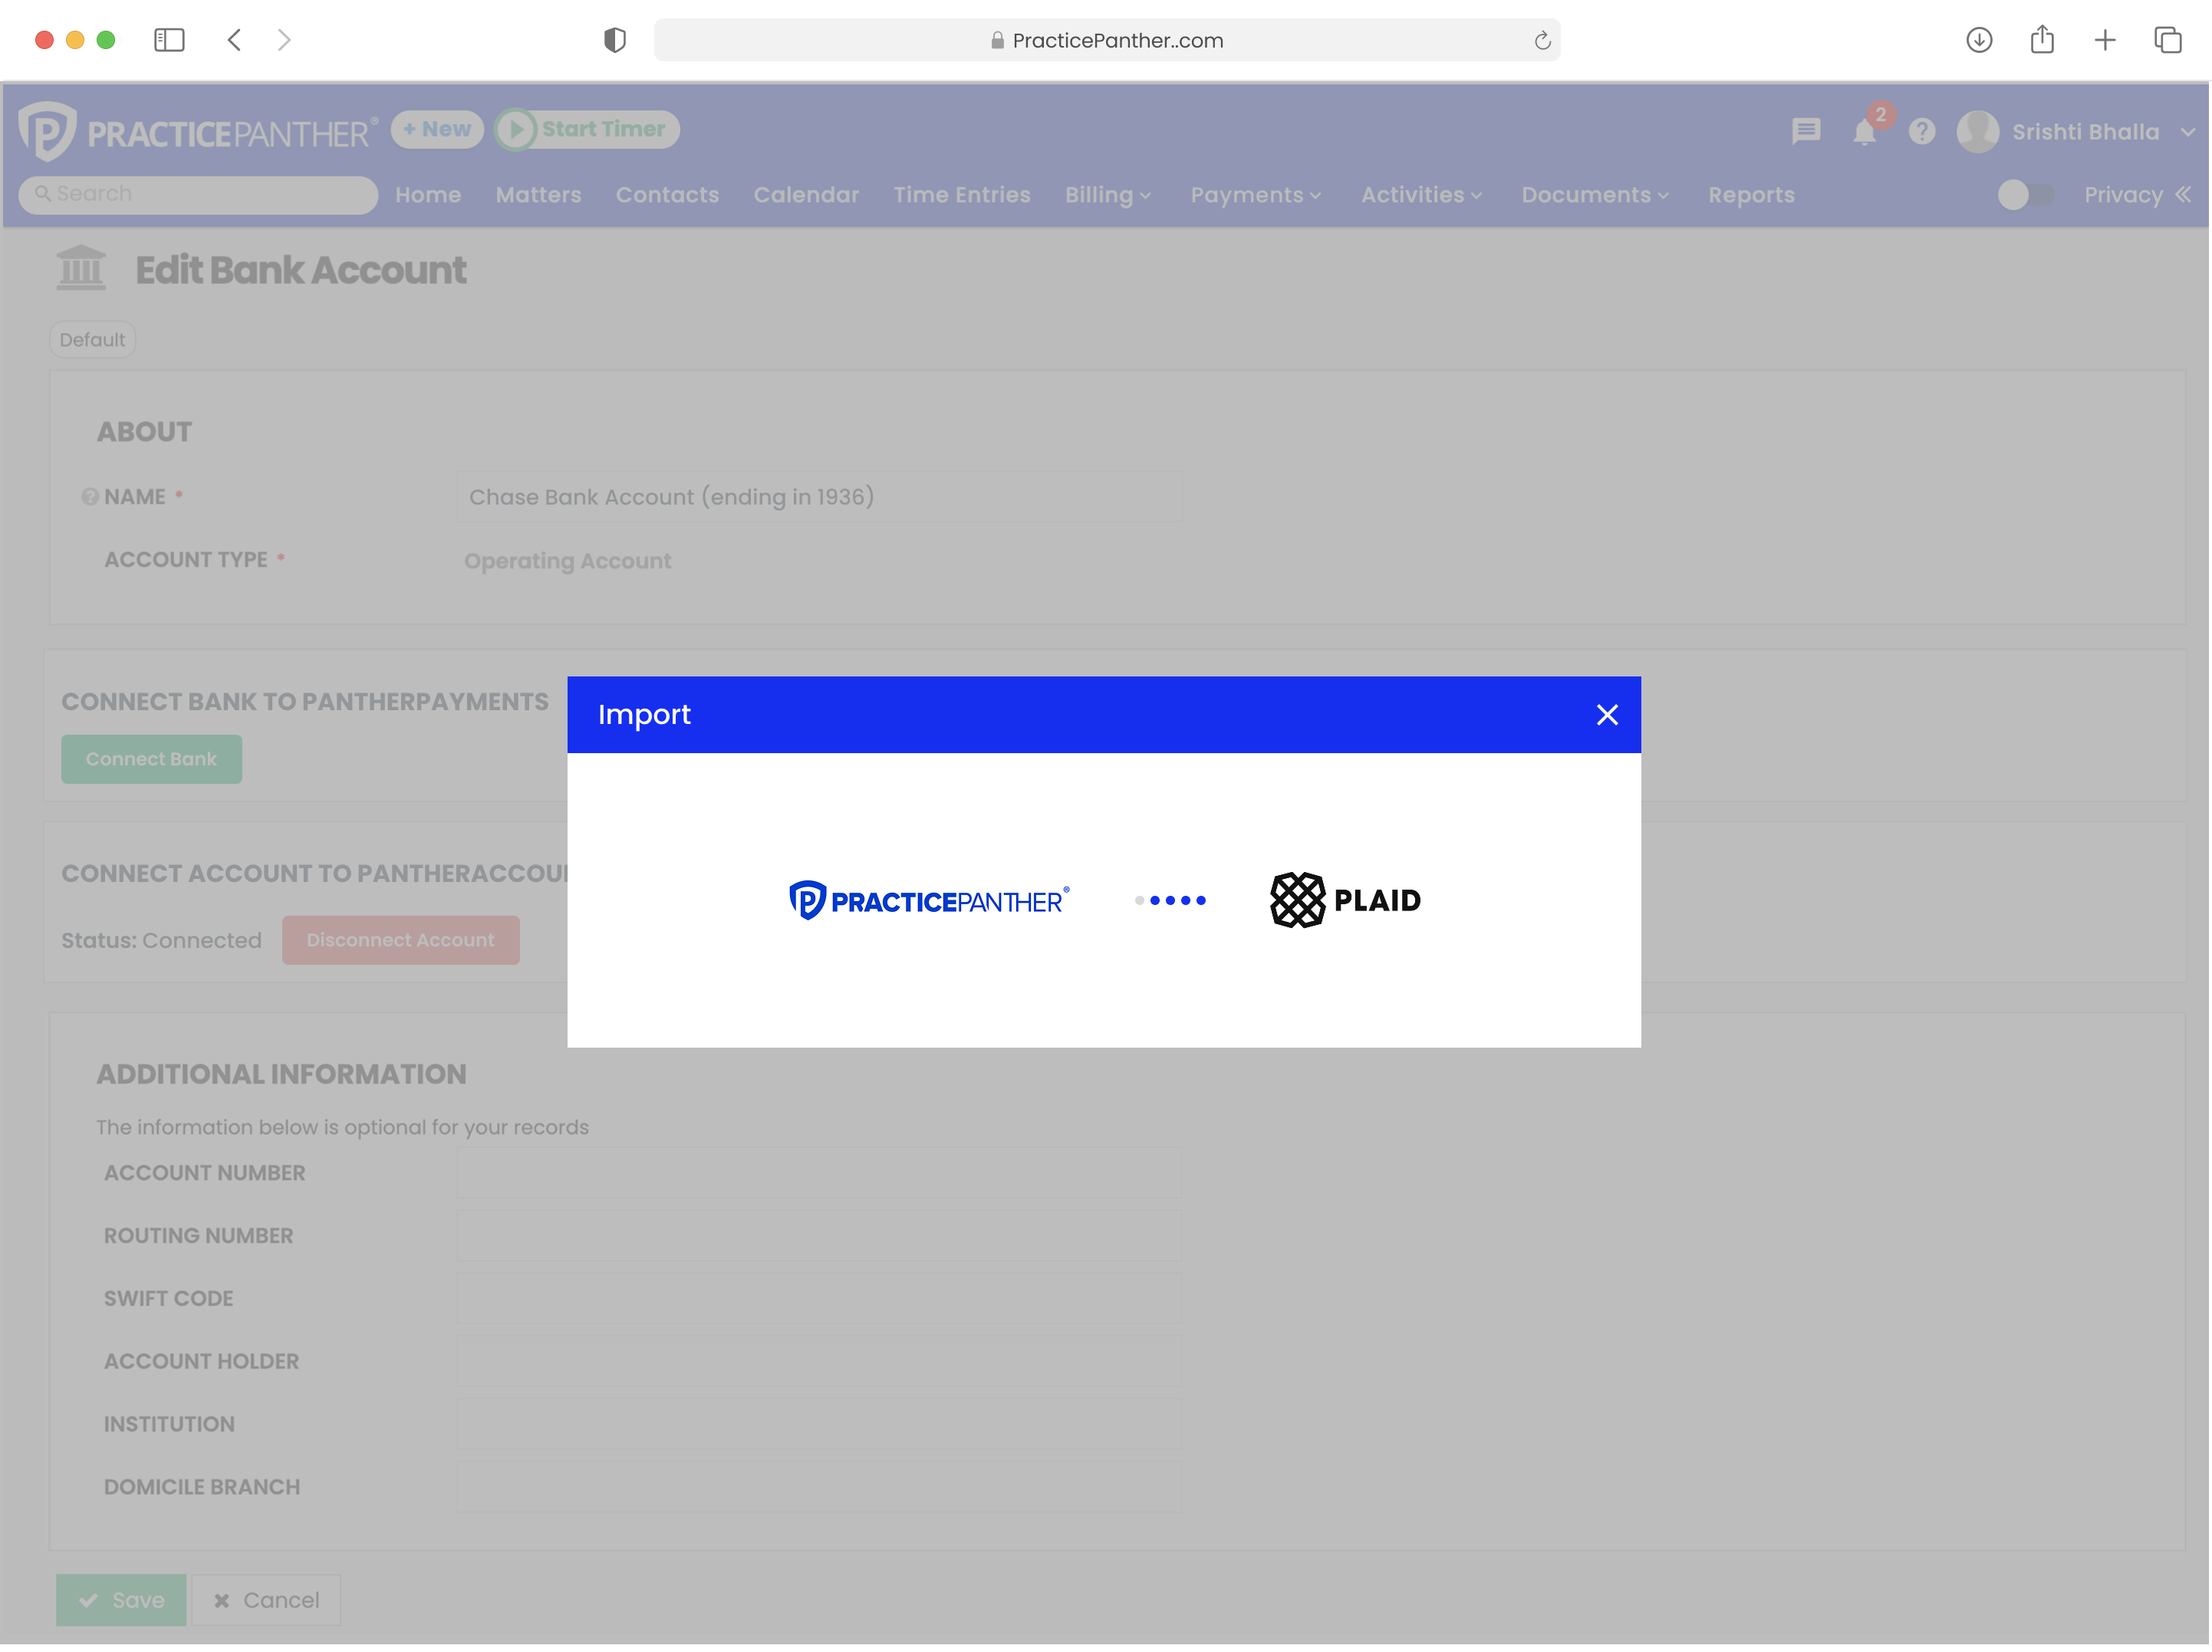This screenshot has width=2212, height=1652.
Task: Click the user avatar photo
Action: tap(1977, 131)
